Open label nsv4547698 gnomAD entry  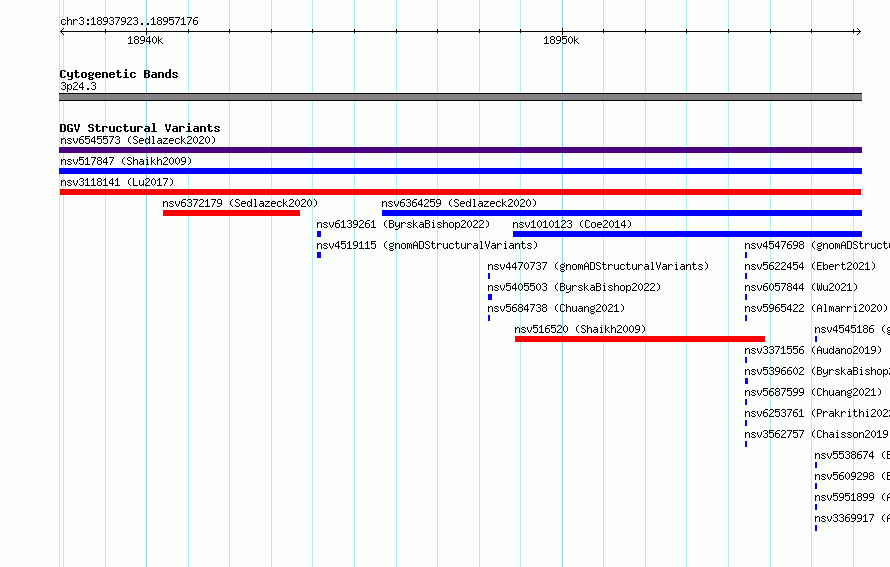point(817,245)
